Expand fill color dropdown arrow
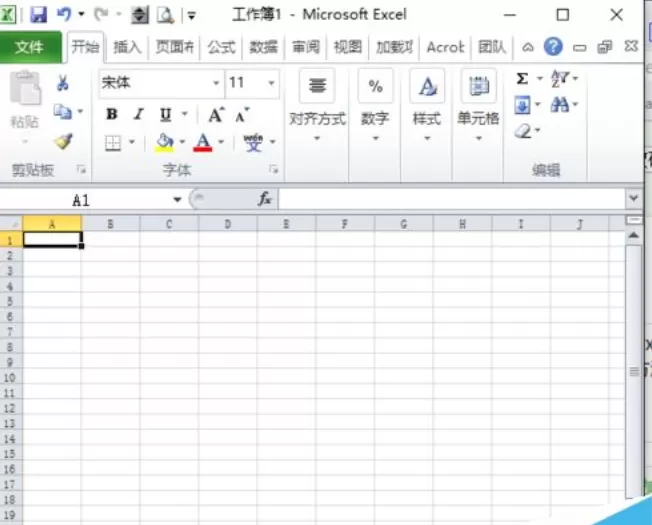The height and width of the screenshot is (525, 652). pyautogui.click(x=182, y=142)
